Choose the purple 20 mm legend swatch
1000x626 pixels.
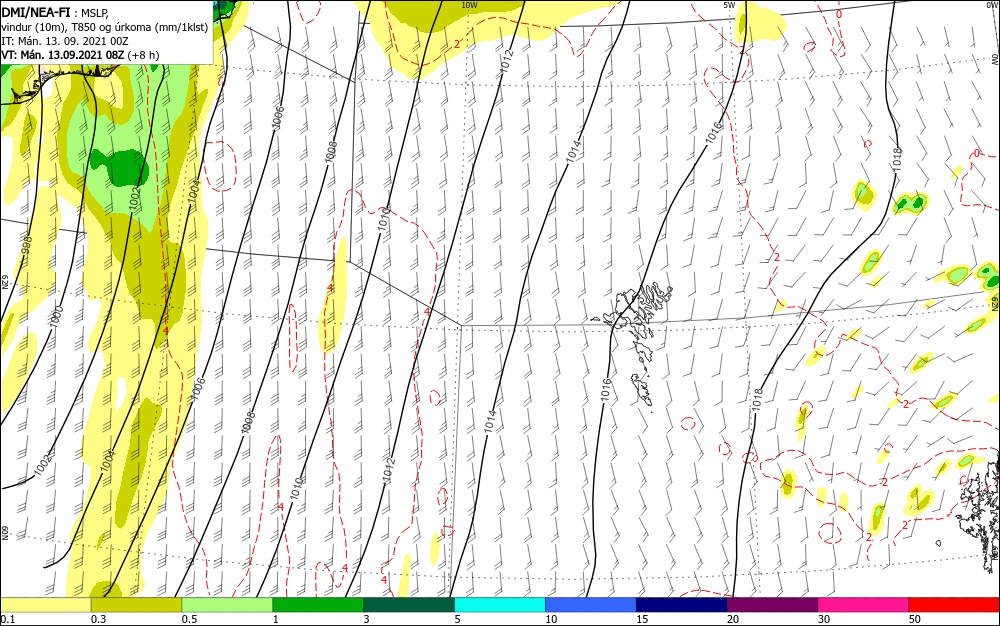772,606
